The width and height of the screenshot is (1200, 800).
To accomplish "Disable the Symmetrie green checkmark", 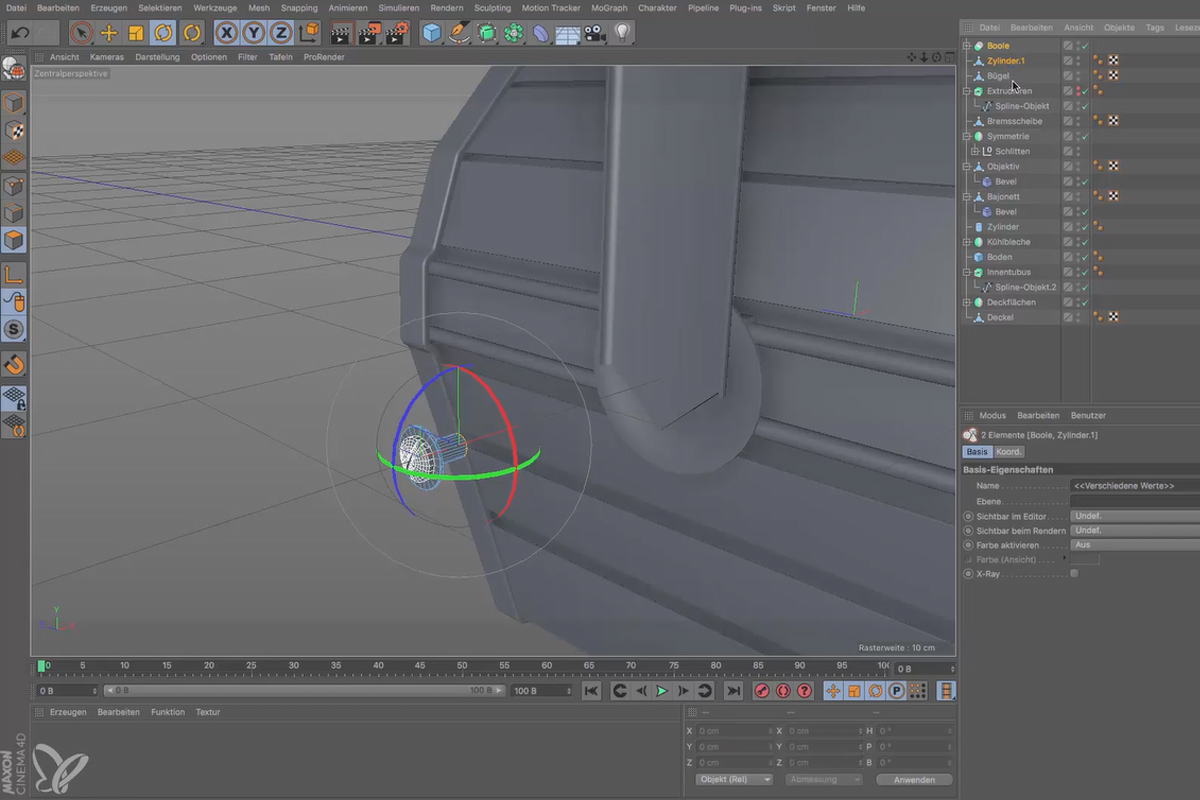I will [1085, 136].
